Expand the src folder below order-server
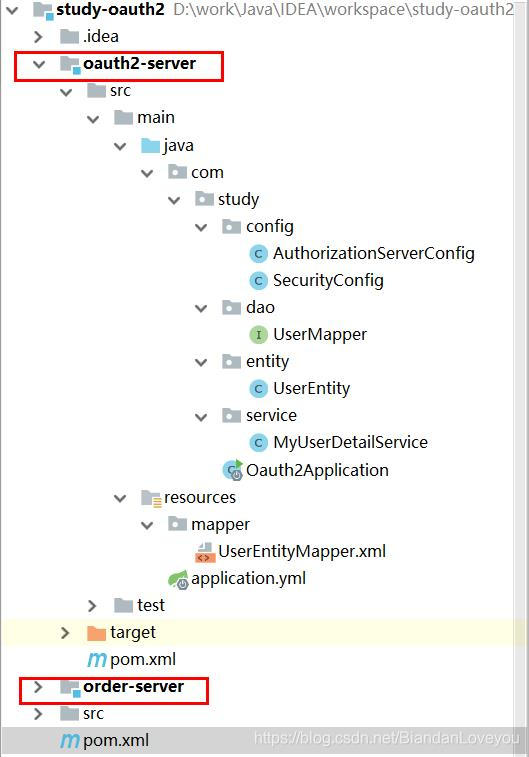 (38, 714)
